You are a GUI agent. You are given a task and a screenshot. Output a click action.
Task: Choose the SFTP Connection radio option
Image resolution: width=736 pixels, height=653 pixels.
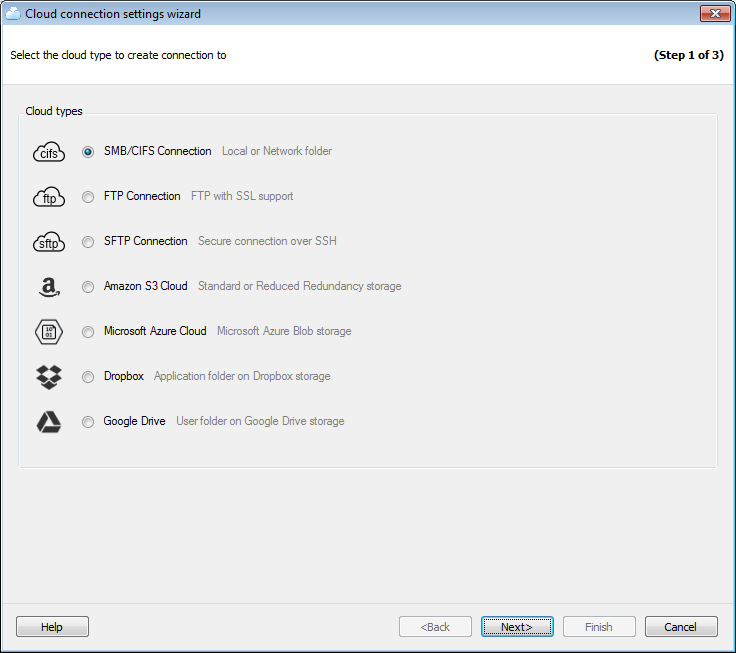click(x=88, y=242)
